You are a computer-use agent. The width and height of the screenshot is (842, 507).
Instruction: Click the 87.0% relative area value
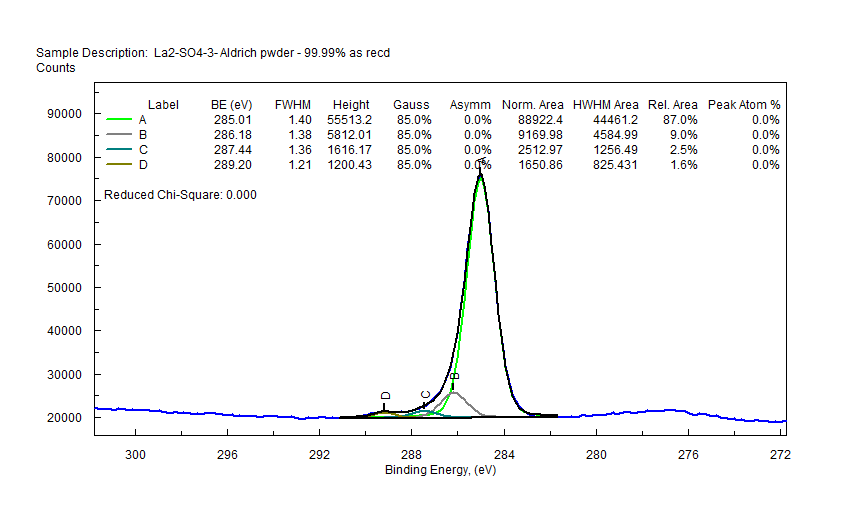pyautogui.click(x=681, y=120)
